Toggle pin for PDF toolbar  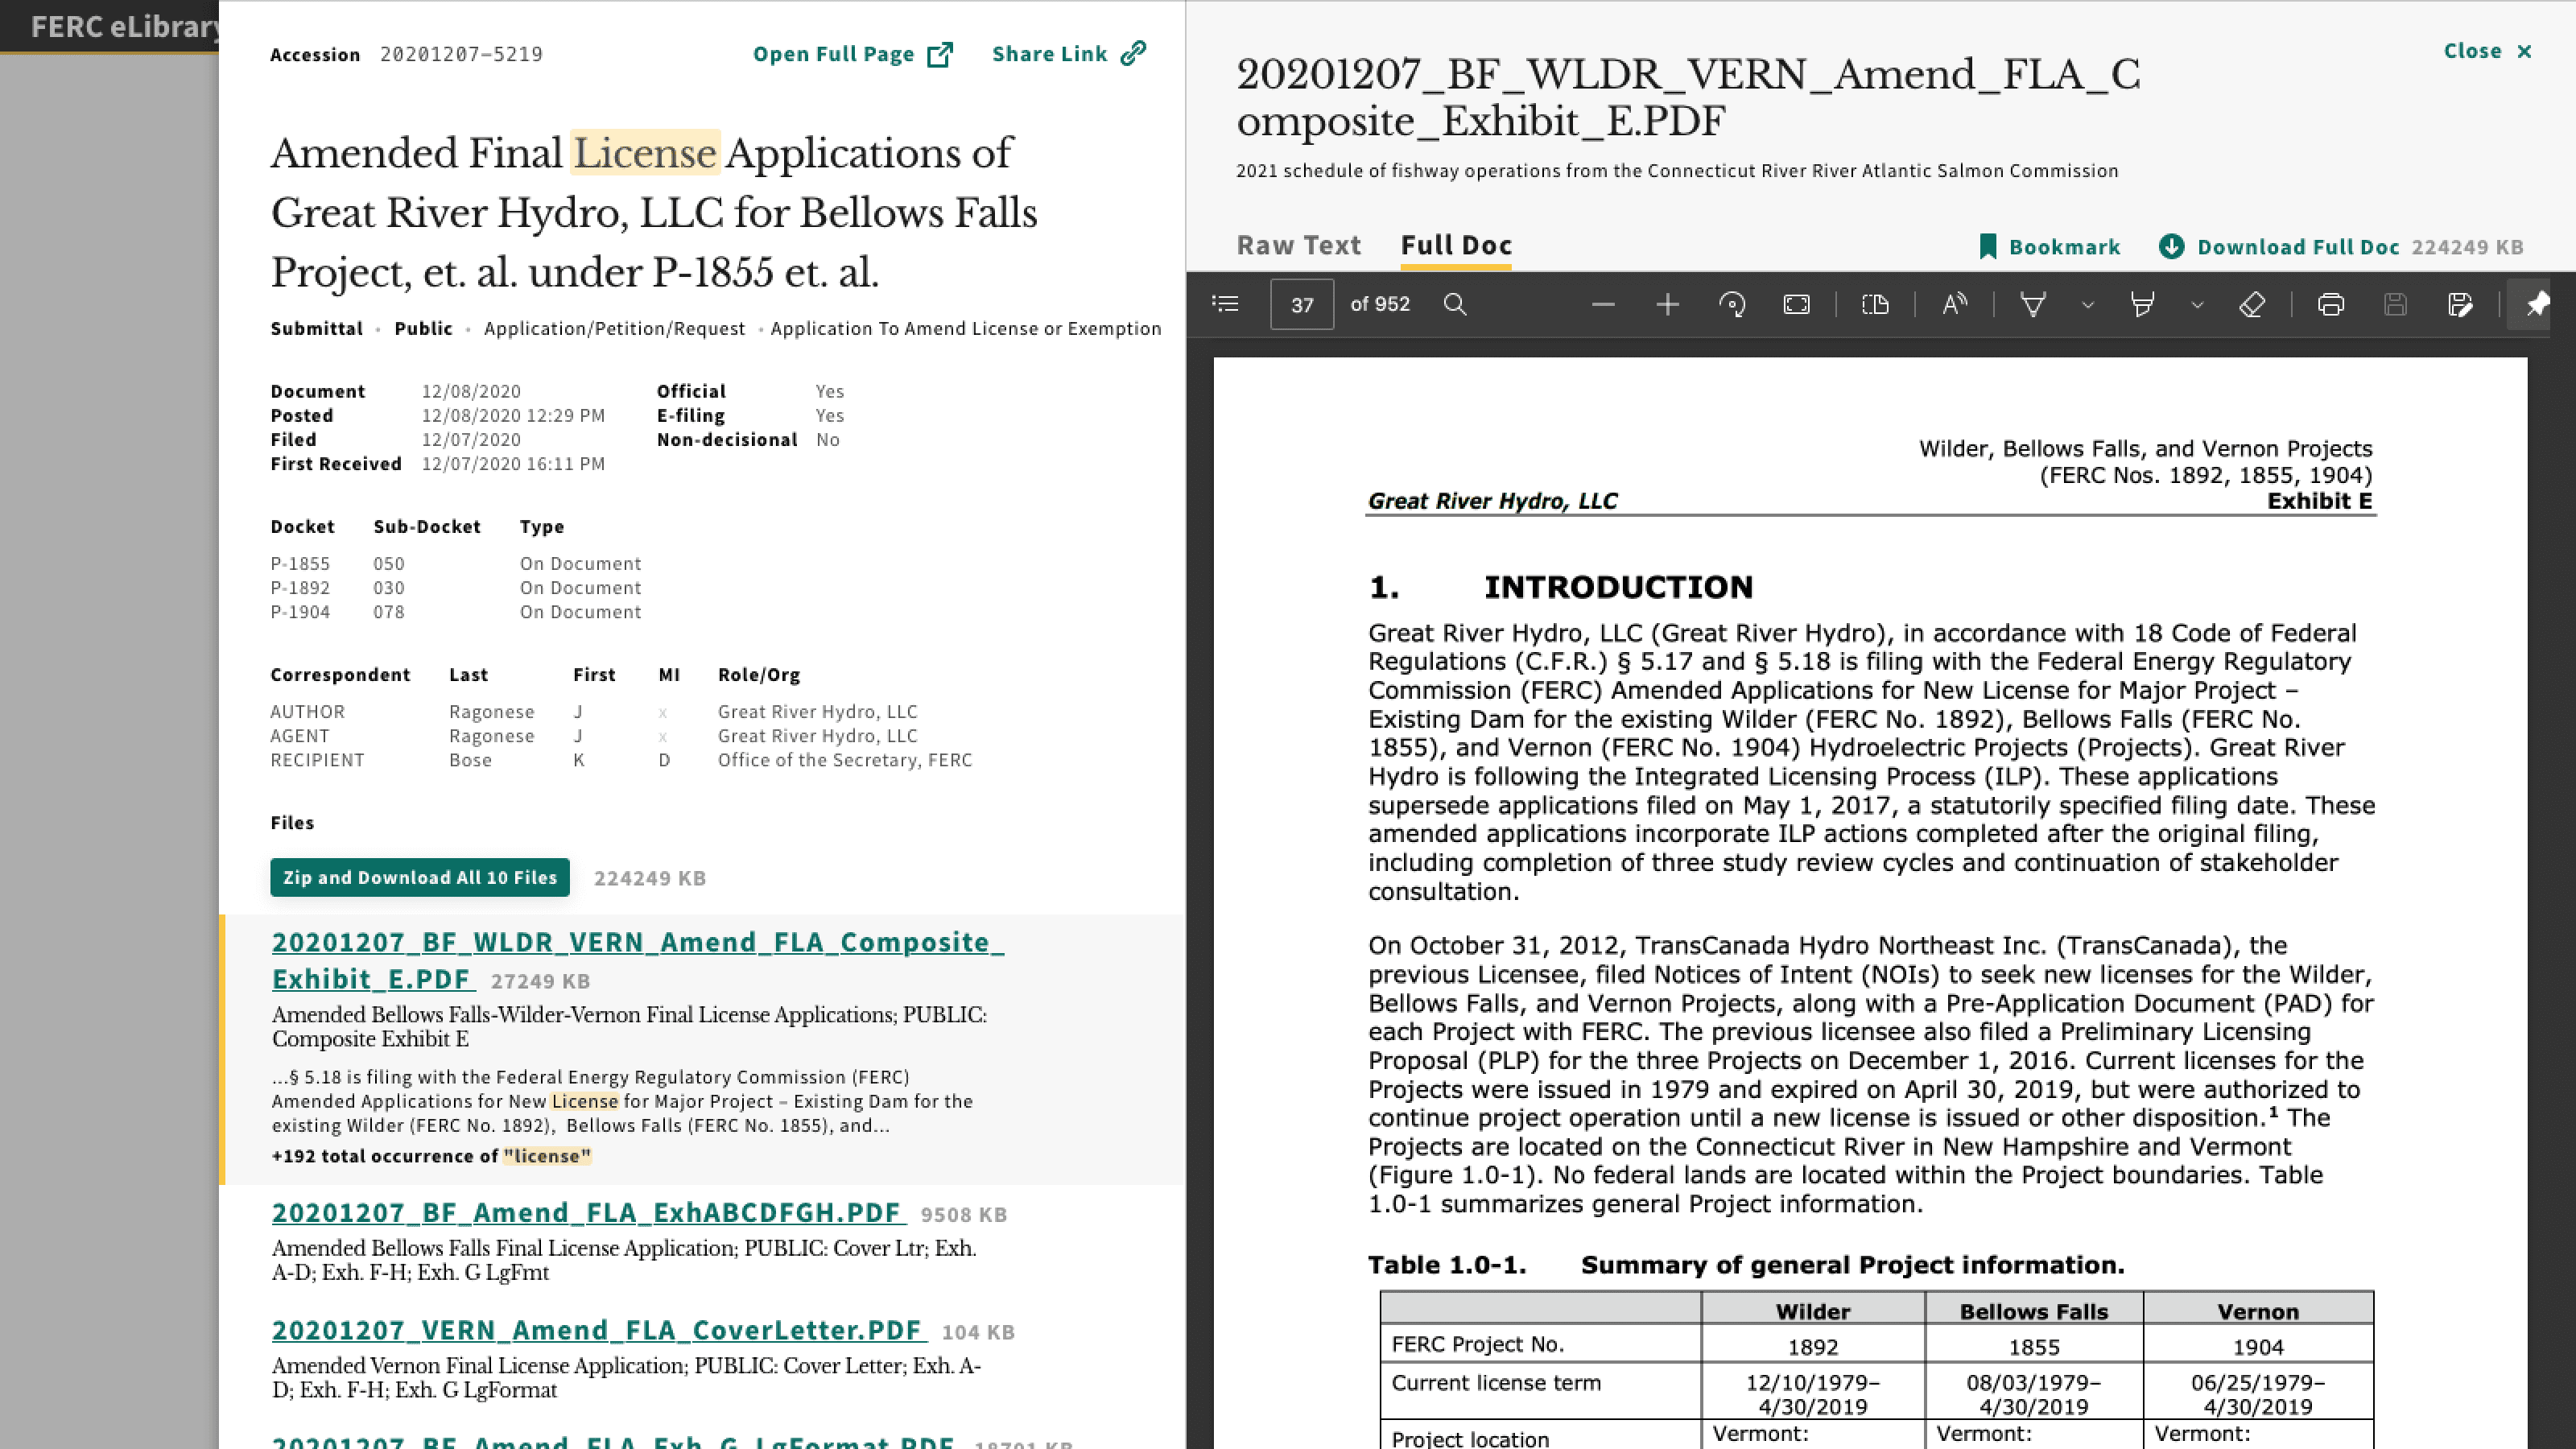pos(2537,304)
